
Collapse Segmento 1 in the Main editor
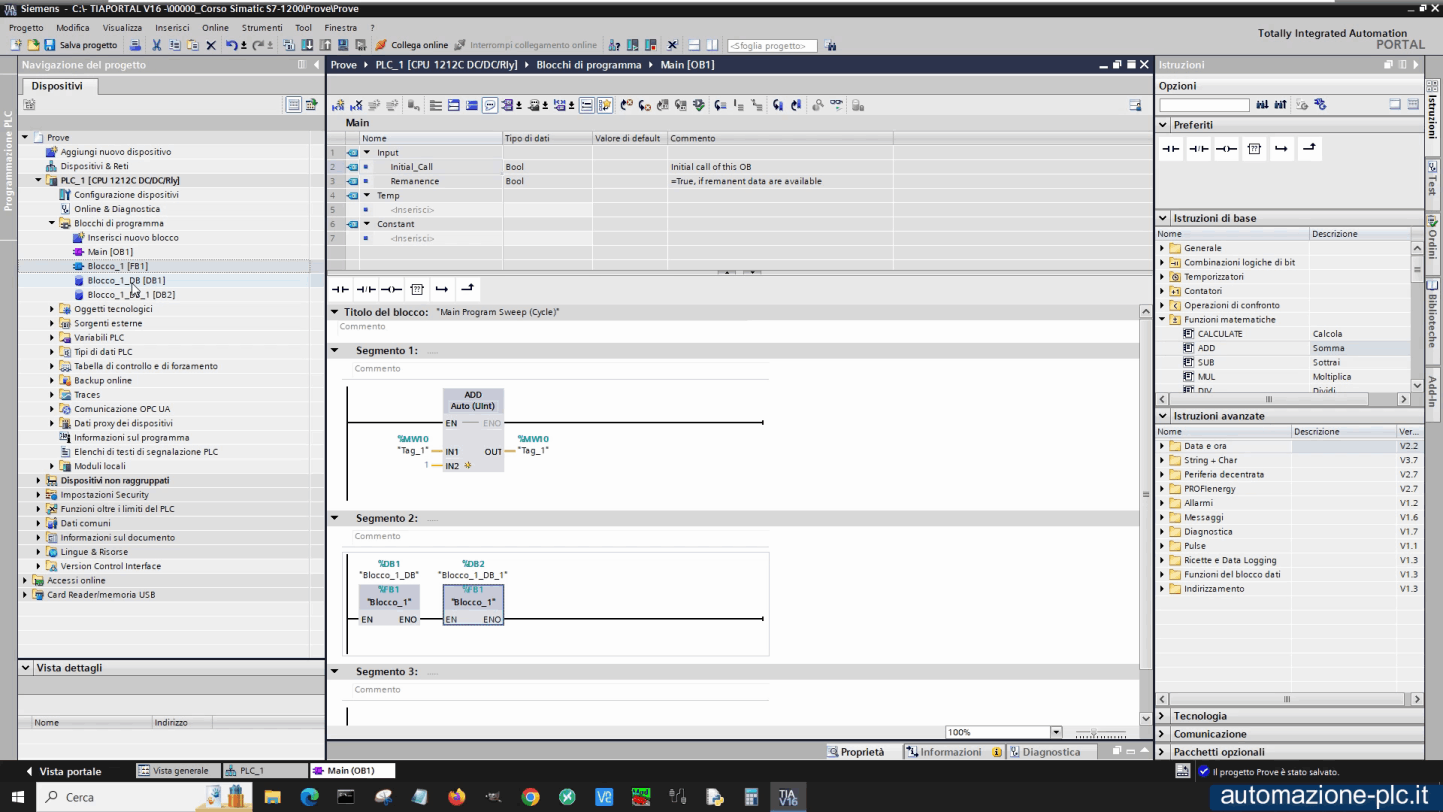click(335, 350)
